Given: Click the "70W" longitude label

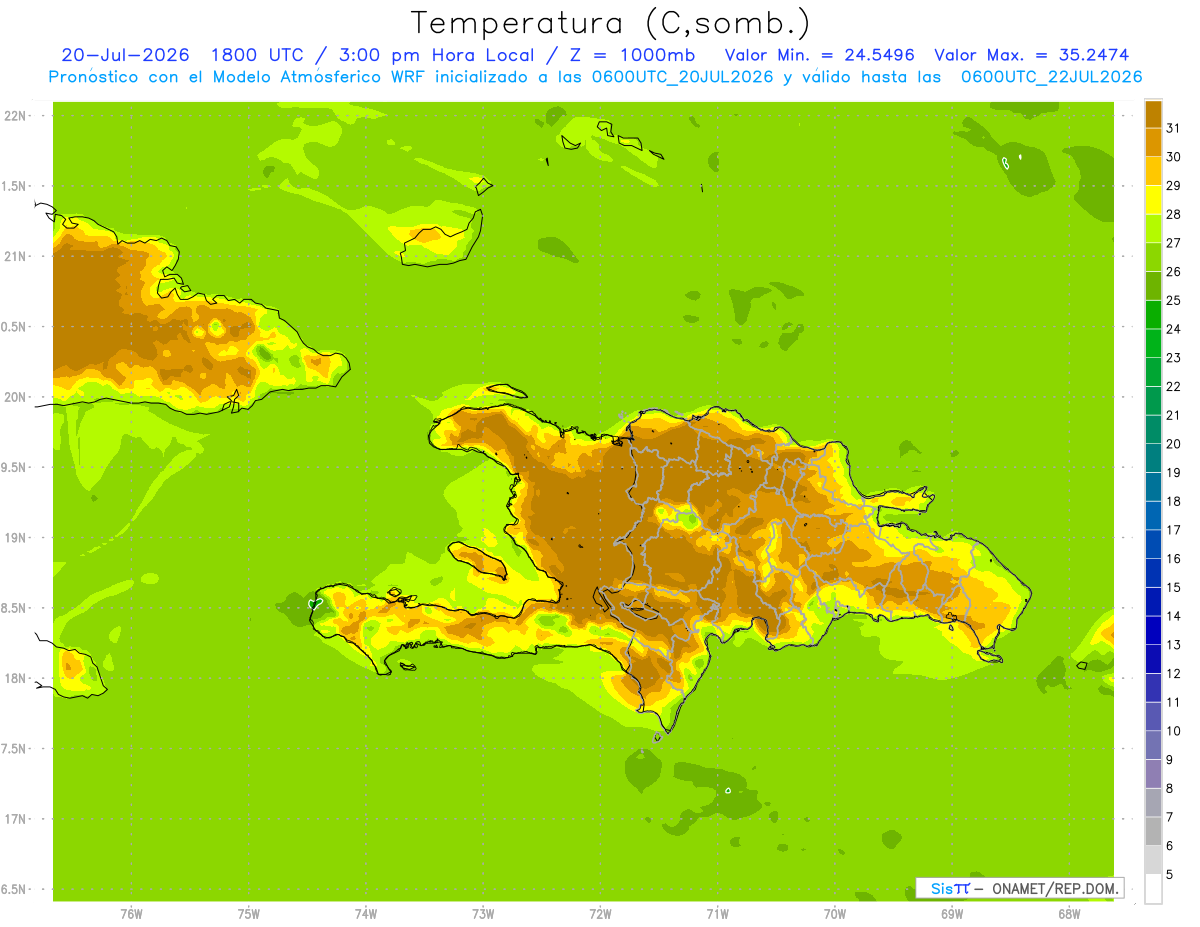Looking at the screenshot, I should coord(834,914).
